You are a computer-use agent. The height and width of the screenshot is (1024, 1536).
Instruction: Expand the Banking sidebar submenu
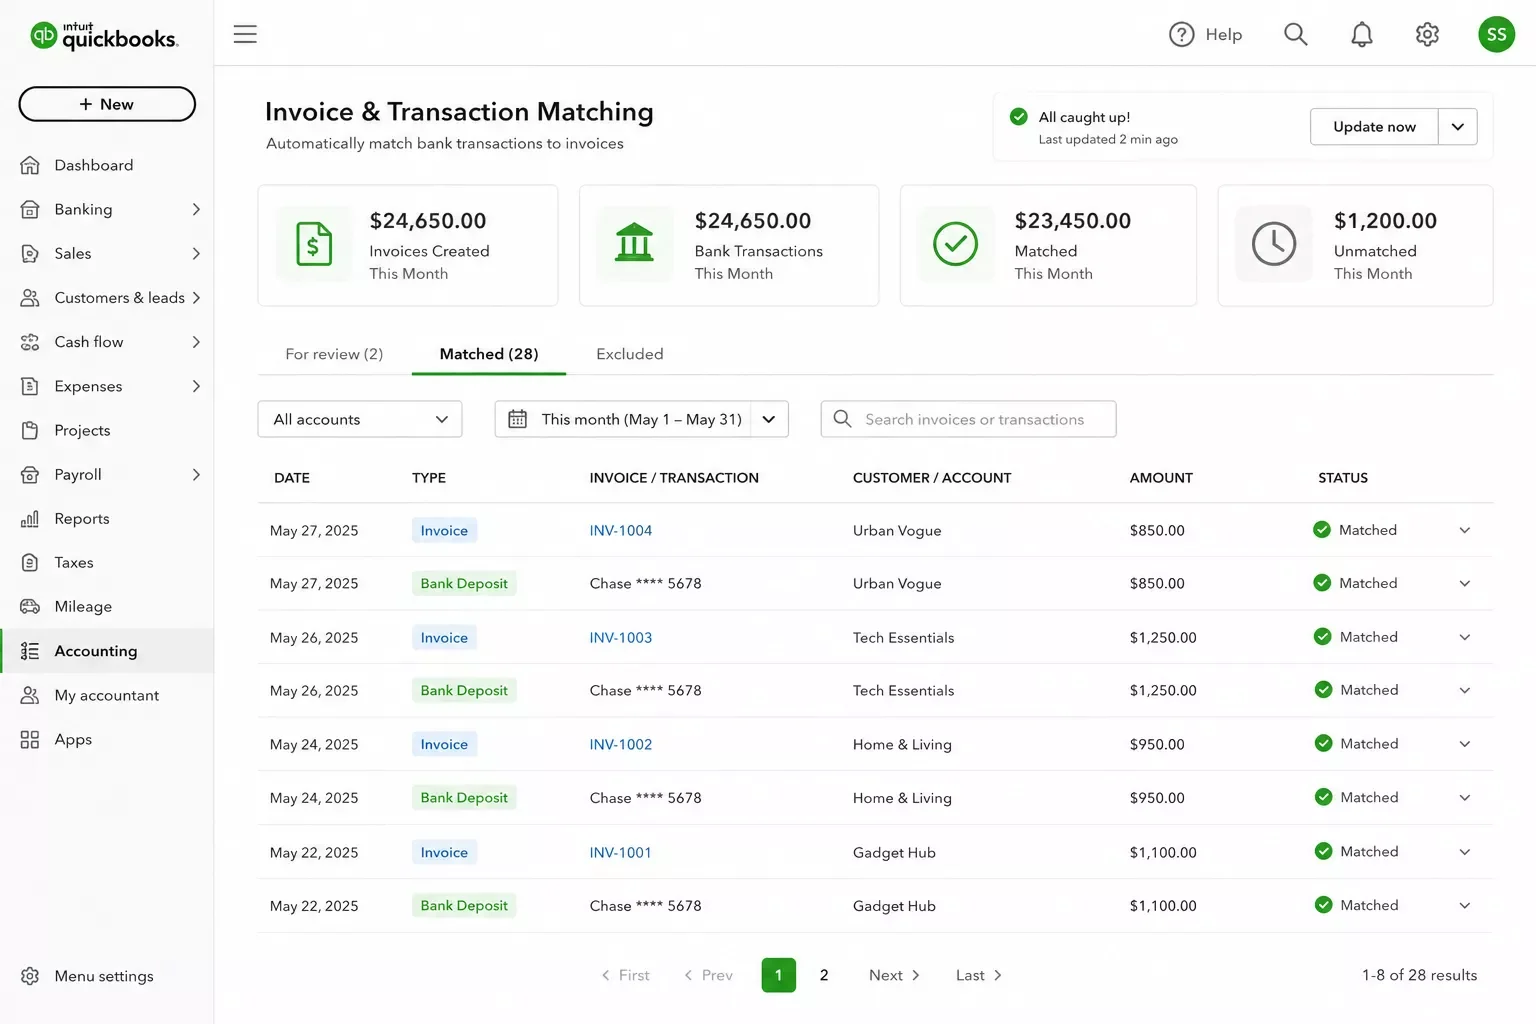click(196, 209)
